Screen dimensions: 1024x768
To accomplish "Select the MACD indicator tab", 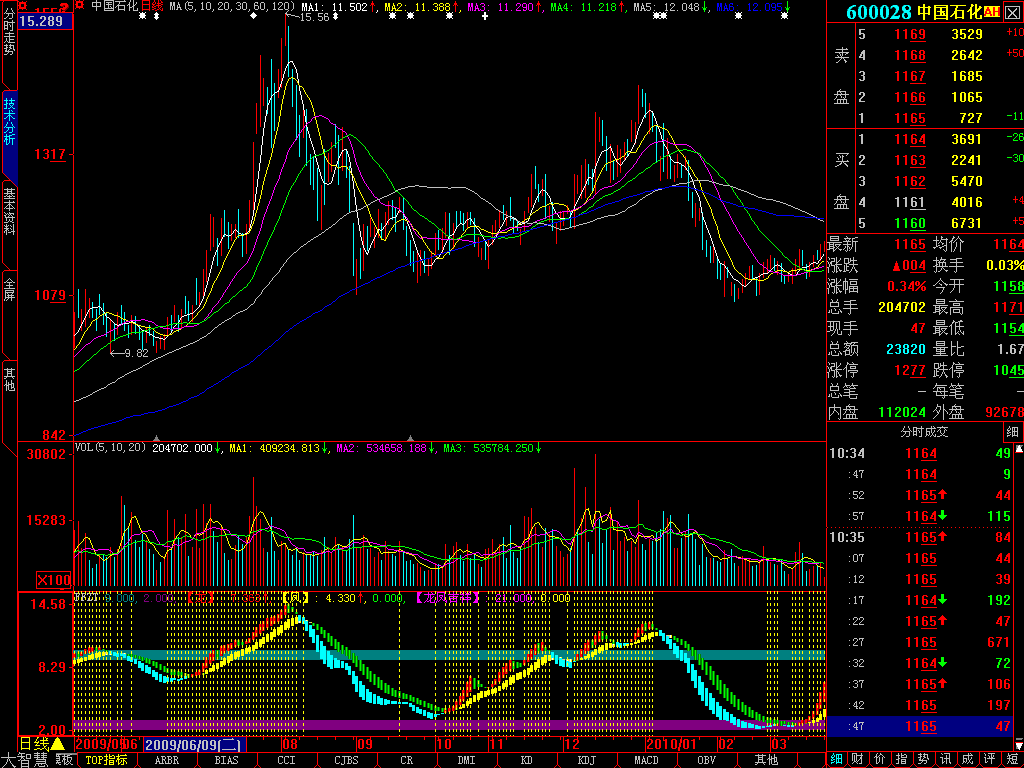I will tap(645, 760).
